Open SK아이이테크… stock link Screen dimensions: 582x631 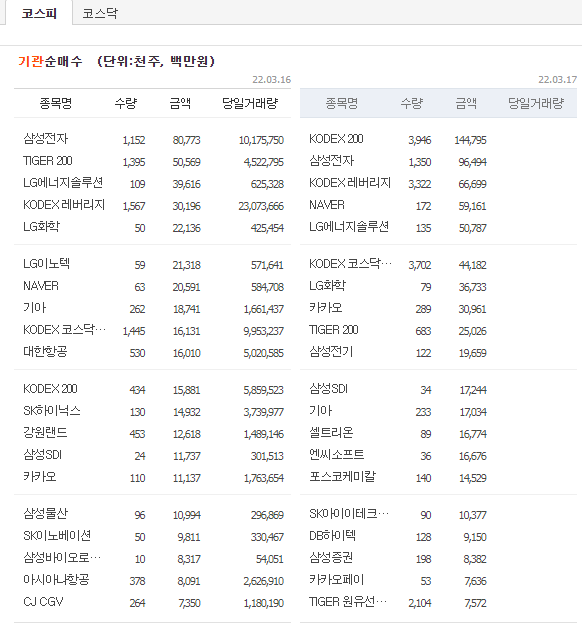click(349, 514)
